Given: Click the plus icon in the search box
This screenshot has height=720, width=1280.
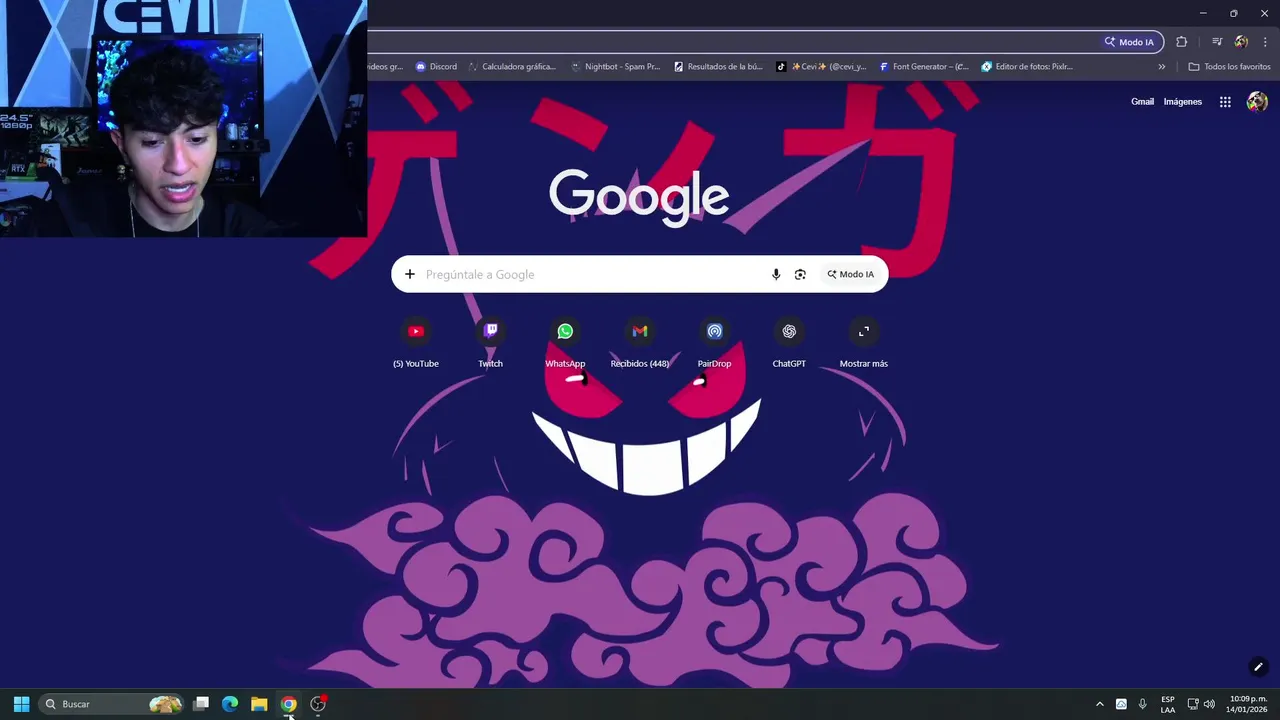Looking at the screenshot, I should (x=410, y=274).
